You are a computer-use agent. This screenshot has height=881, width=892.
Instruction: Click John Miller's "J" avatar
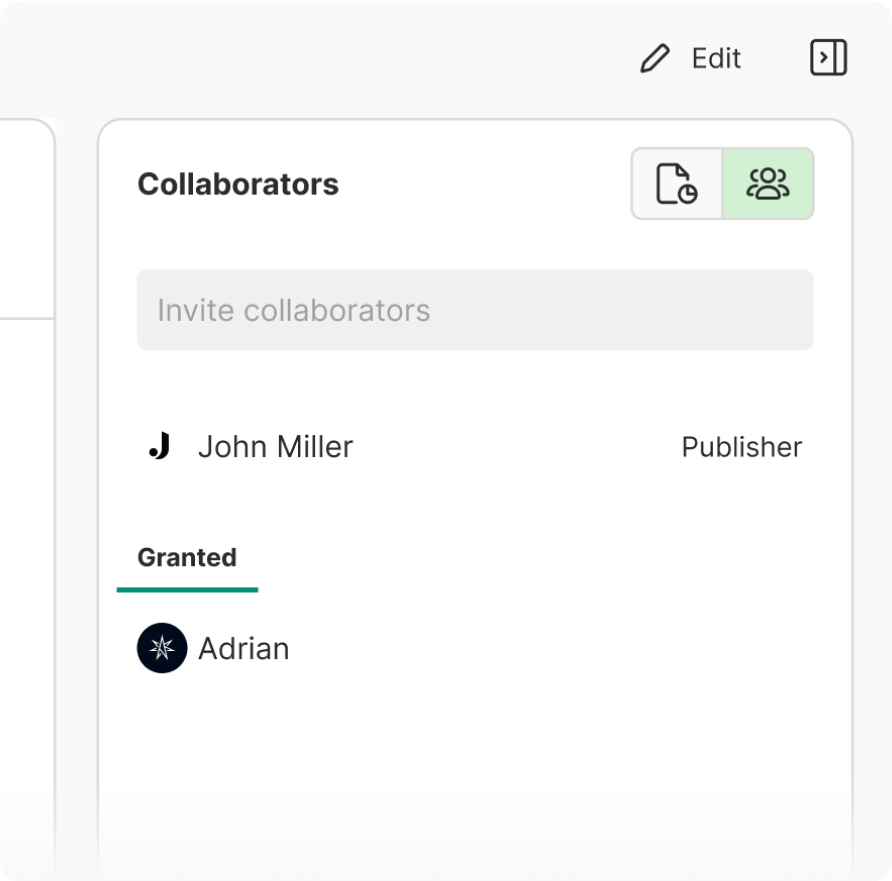[x=160, y=447]
